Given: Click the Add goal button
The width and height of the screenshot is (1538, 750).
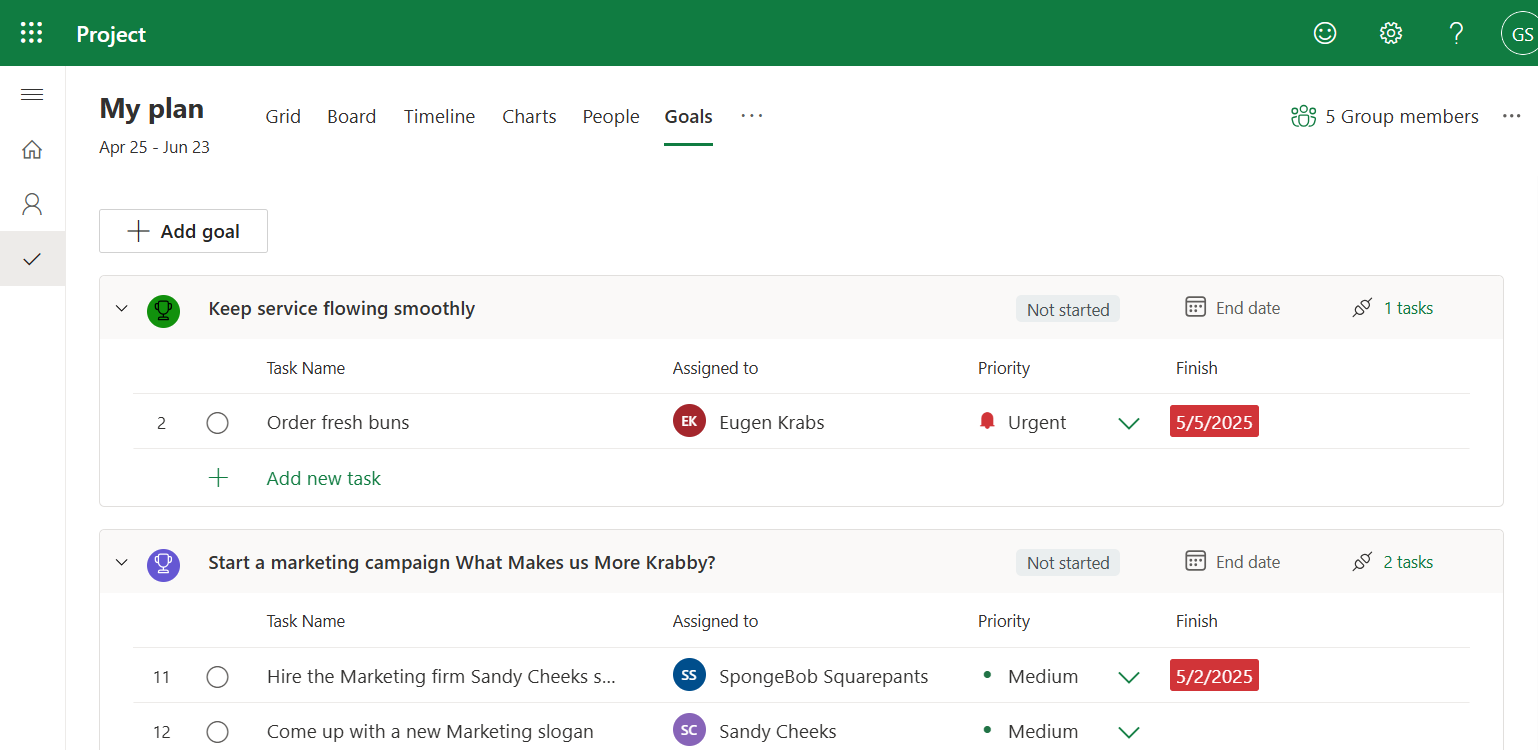Looking at the screenshot, I should [x=183, y=231].
